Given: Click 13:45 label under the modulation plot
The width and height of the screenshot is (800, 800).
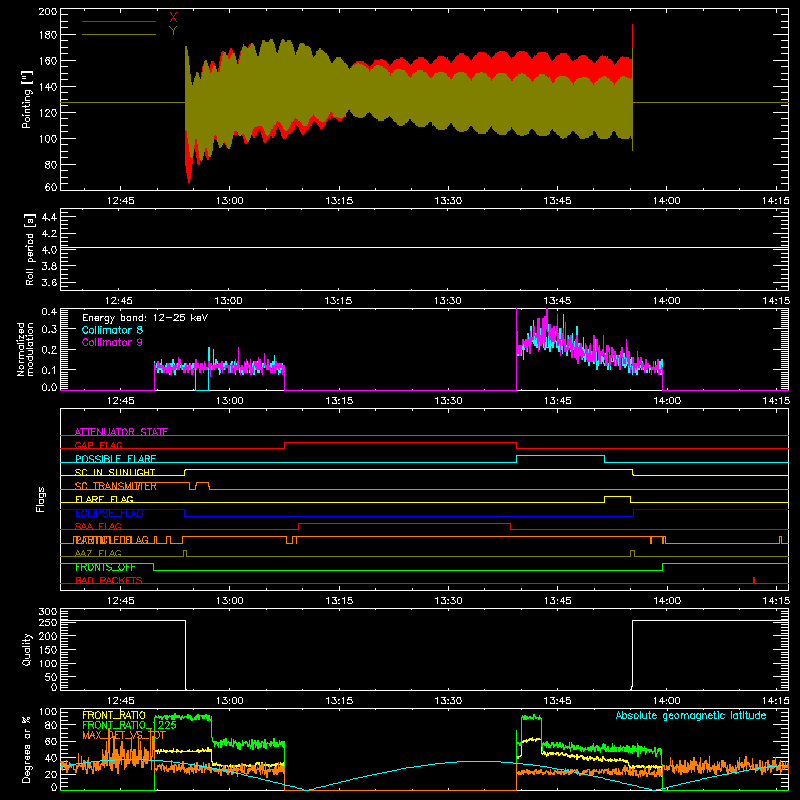Looking at the screenshot, I should click(x=558, y=401).
